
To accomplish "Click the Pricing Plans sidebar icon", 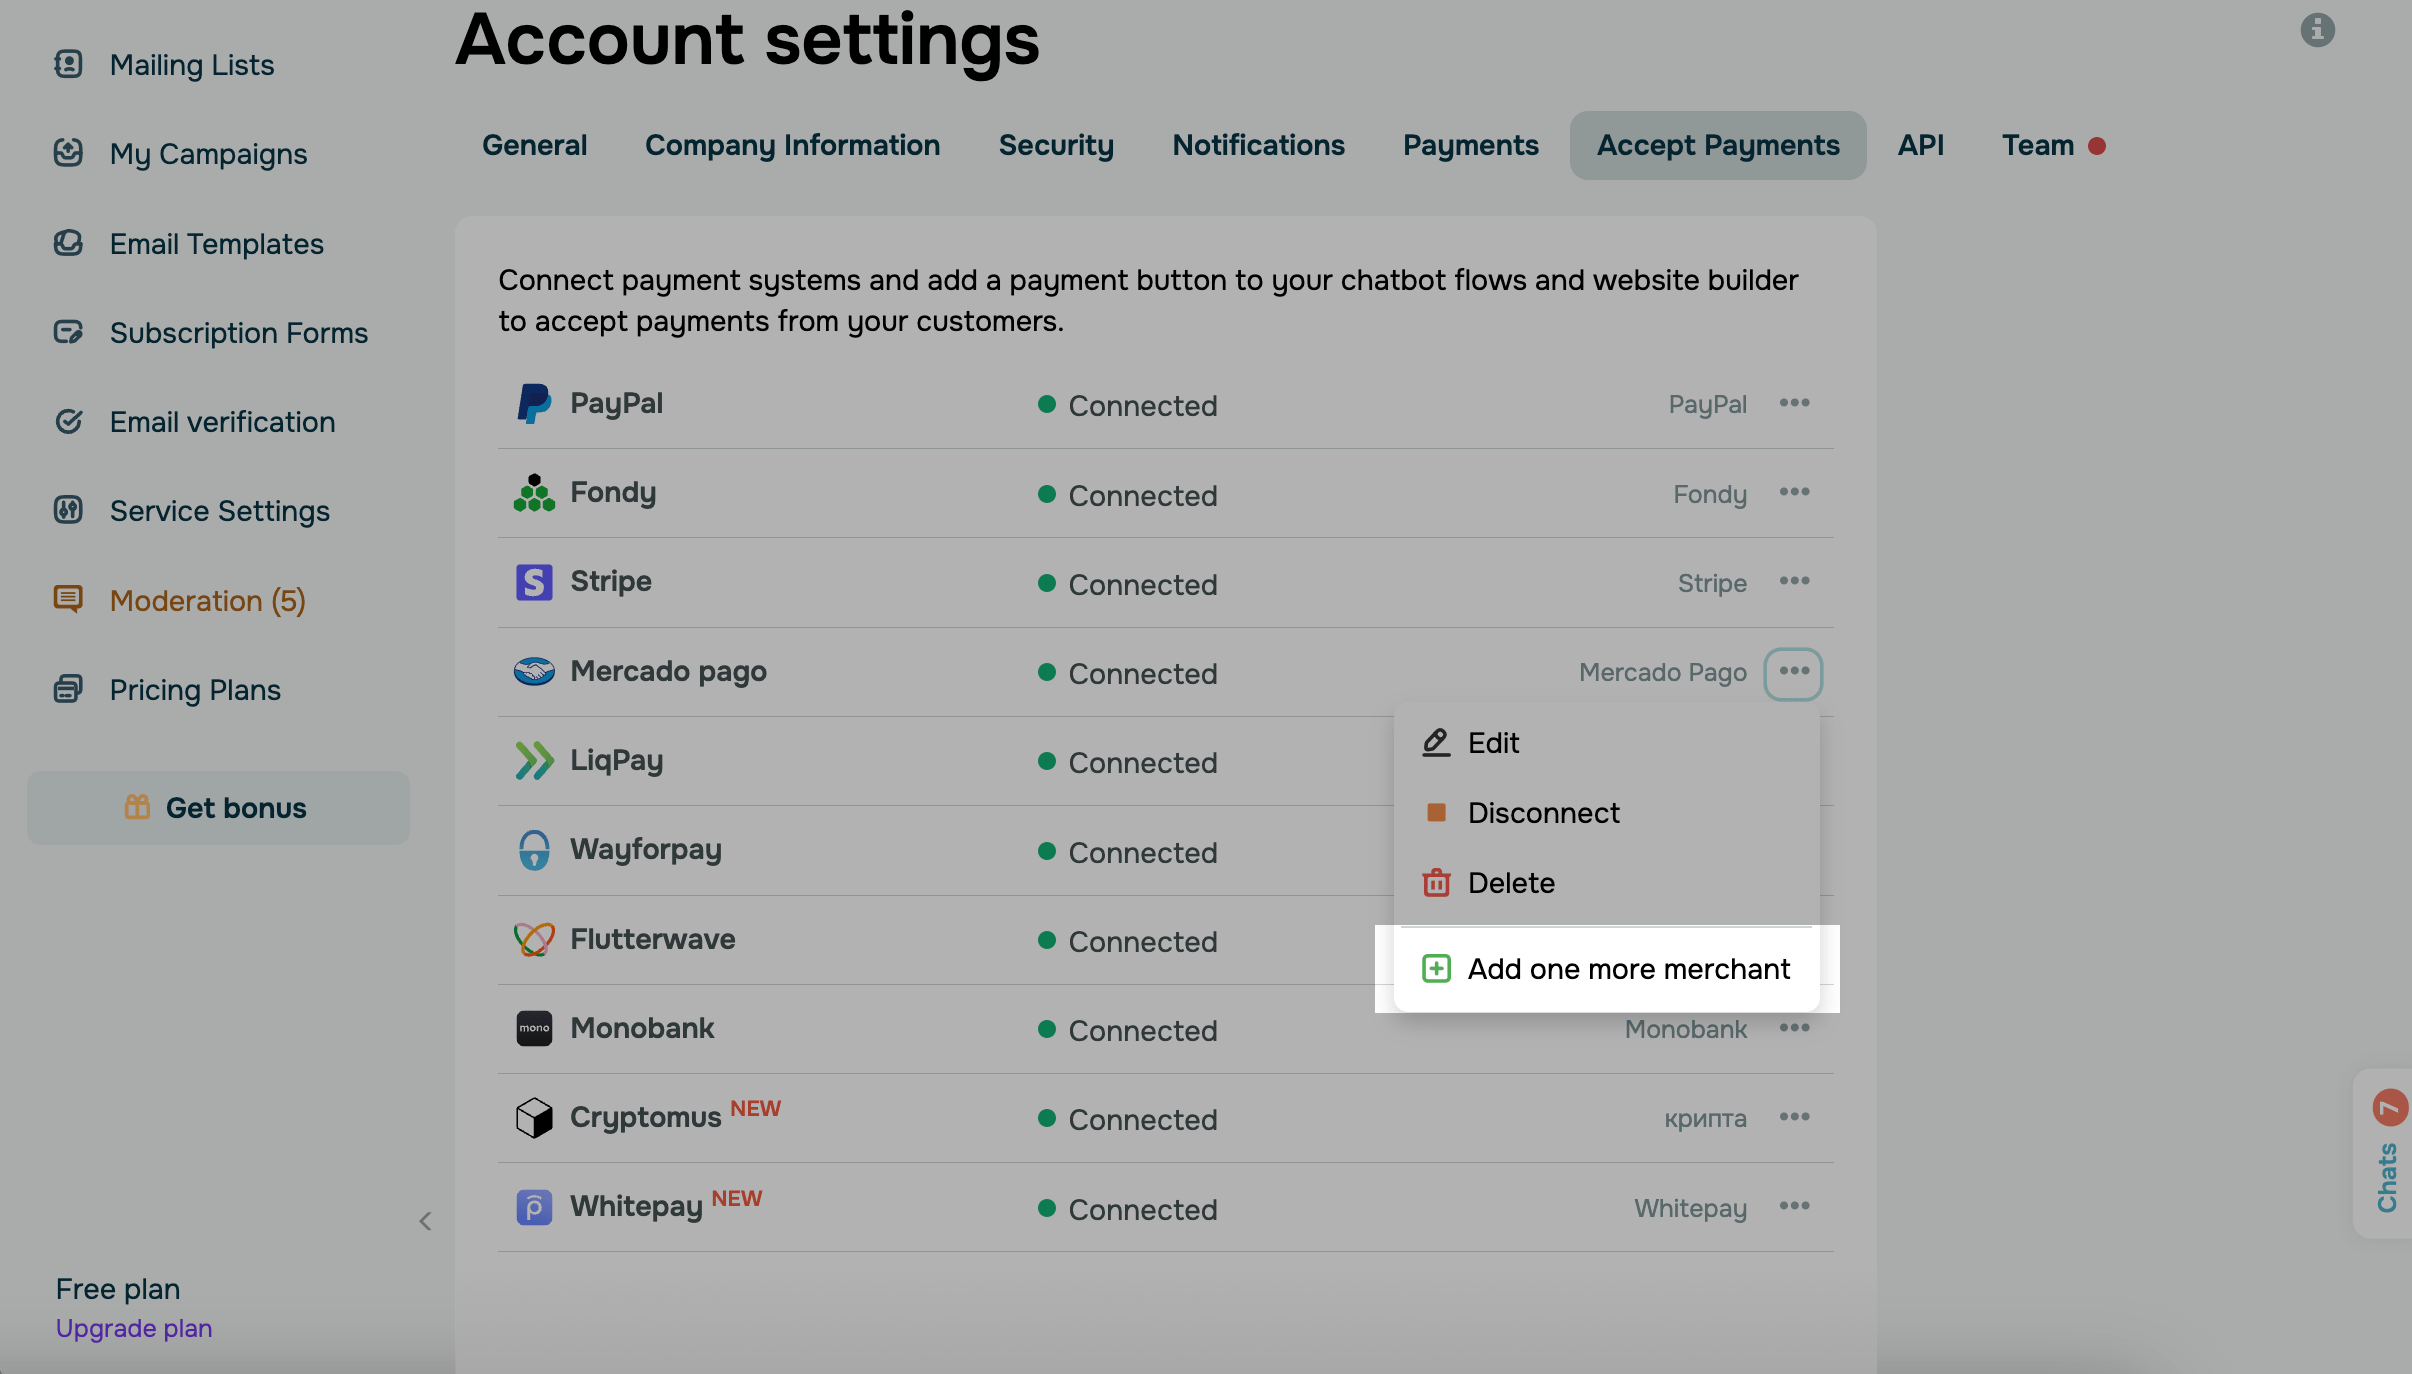I will tap(68, 689).
